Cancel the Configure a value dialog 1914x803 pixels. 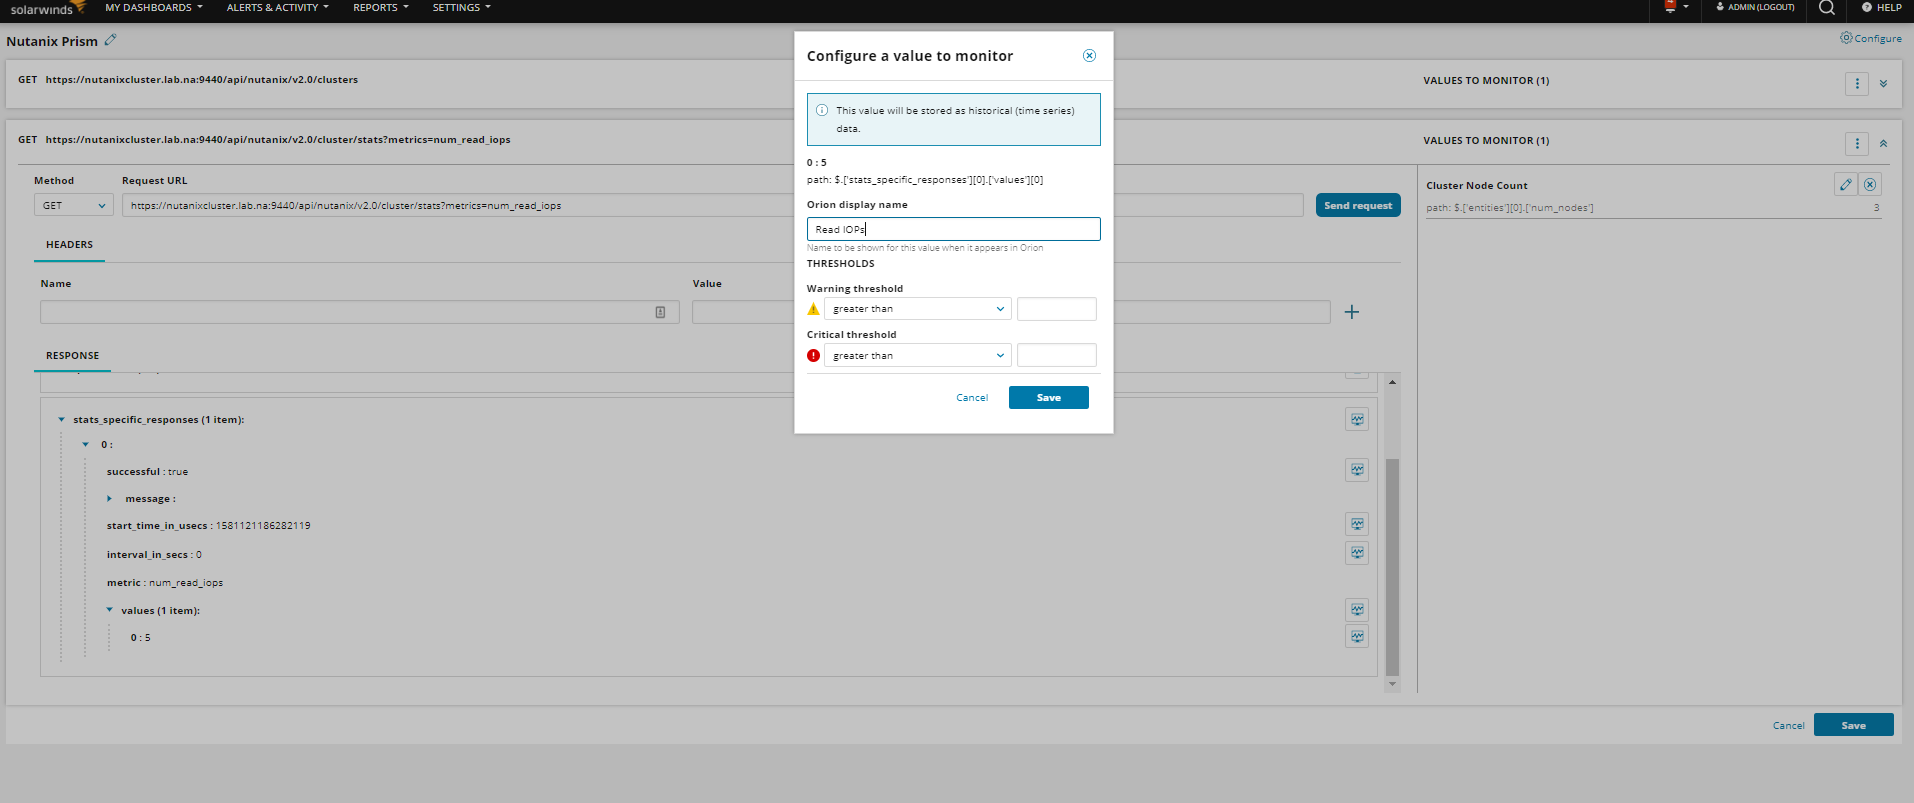click(x=972, y=398)
